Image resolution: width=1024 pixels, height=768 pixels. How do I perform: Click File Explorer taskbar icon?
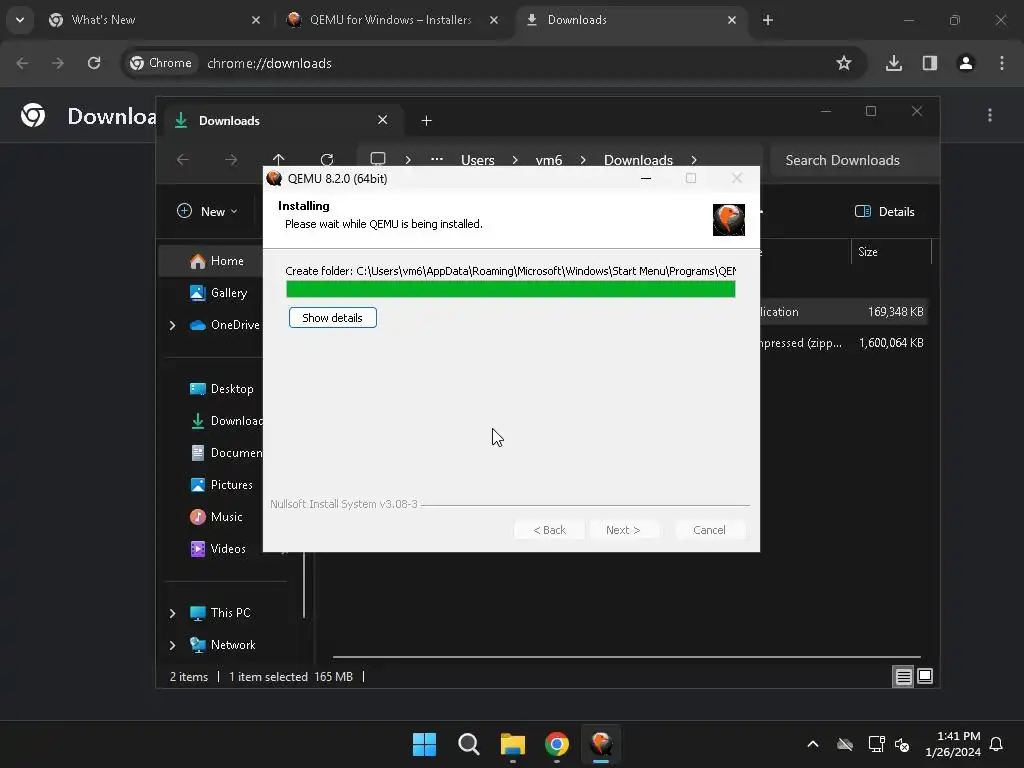[513, 744]
